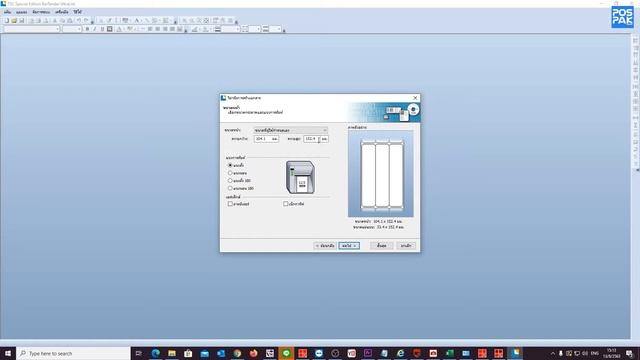Open the first line-thickness dropdown in the formatting toolbar
This screenshot has width=640, height=360.
(230, 29)
